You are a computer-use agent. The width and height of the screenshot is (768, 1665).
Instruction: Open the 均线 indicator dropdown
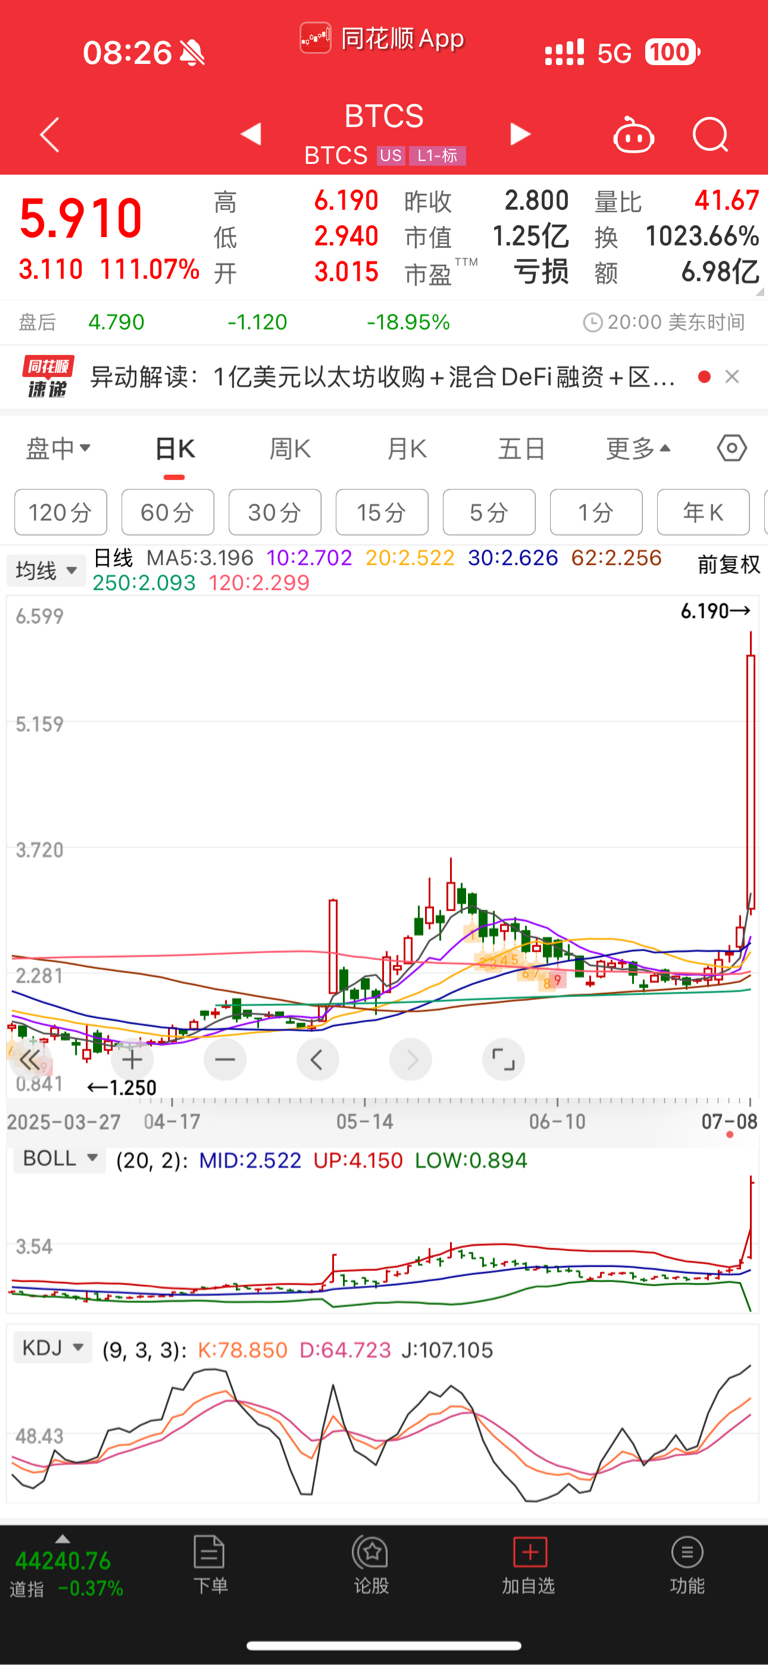click(46, 571)
